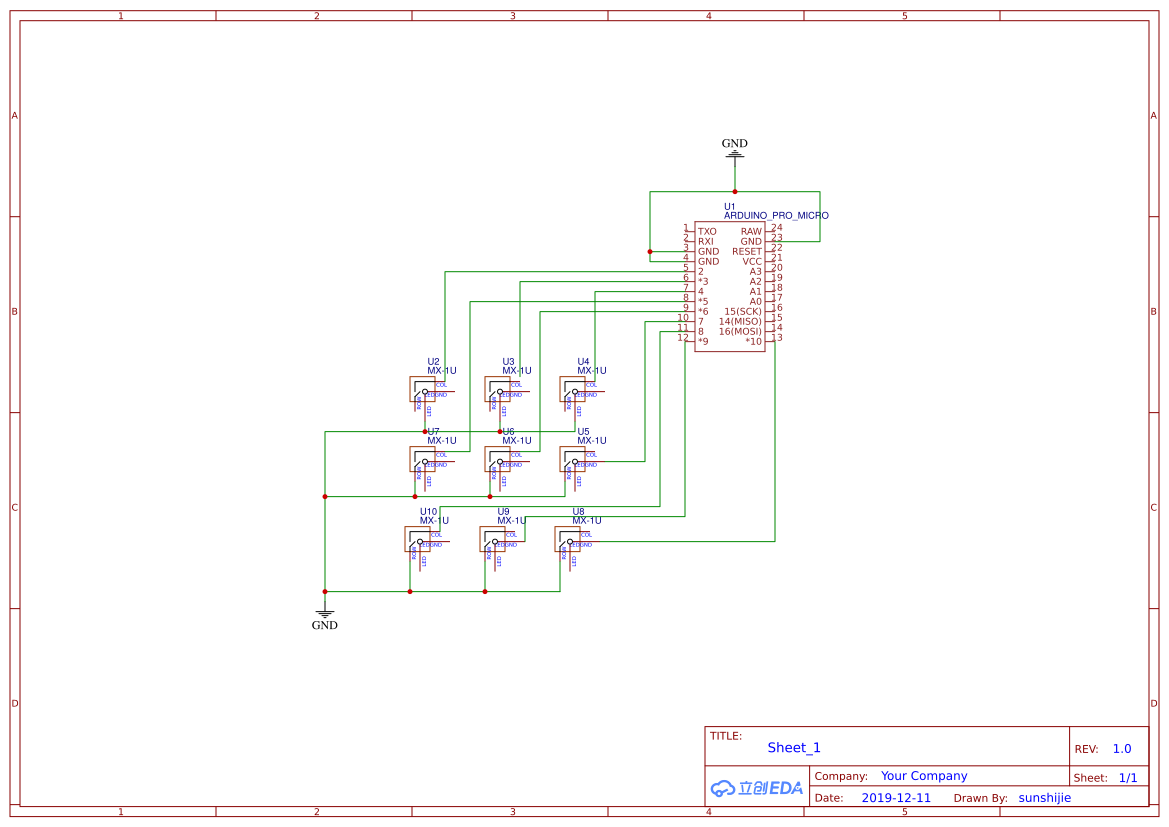Viewport: 1169px width, 827px height.
Task: Select the ARDUINO_PRO_MICRO part name label
Action: coord(776,216)
